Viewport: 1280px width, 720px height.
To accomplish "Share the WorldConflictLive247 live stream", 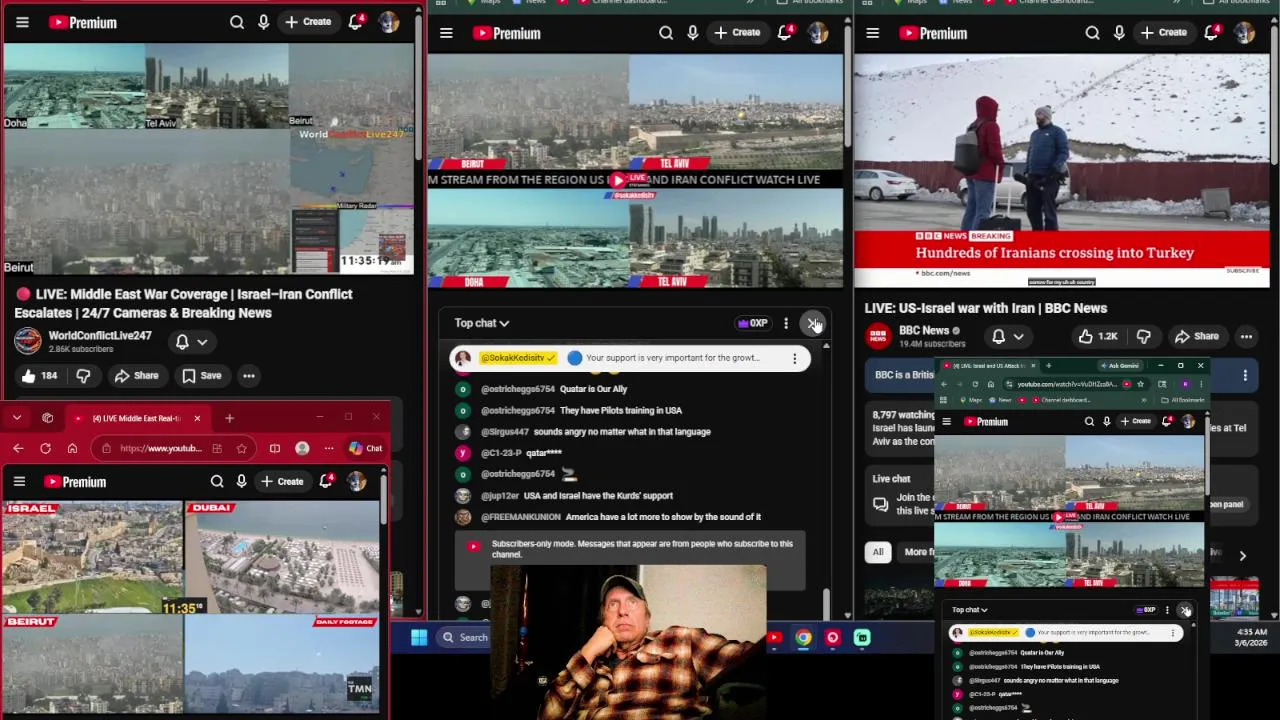I will pyautogui.click(x=137, y=376).
